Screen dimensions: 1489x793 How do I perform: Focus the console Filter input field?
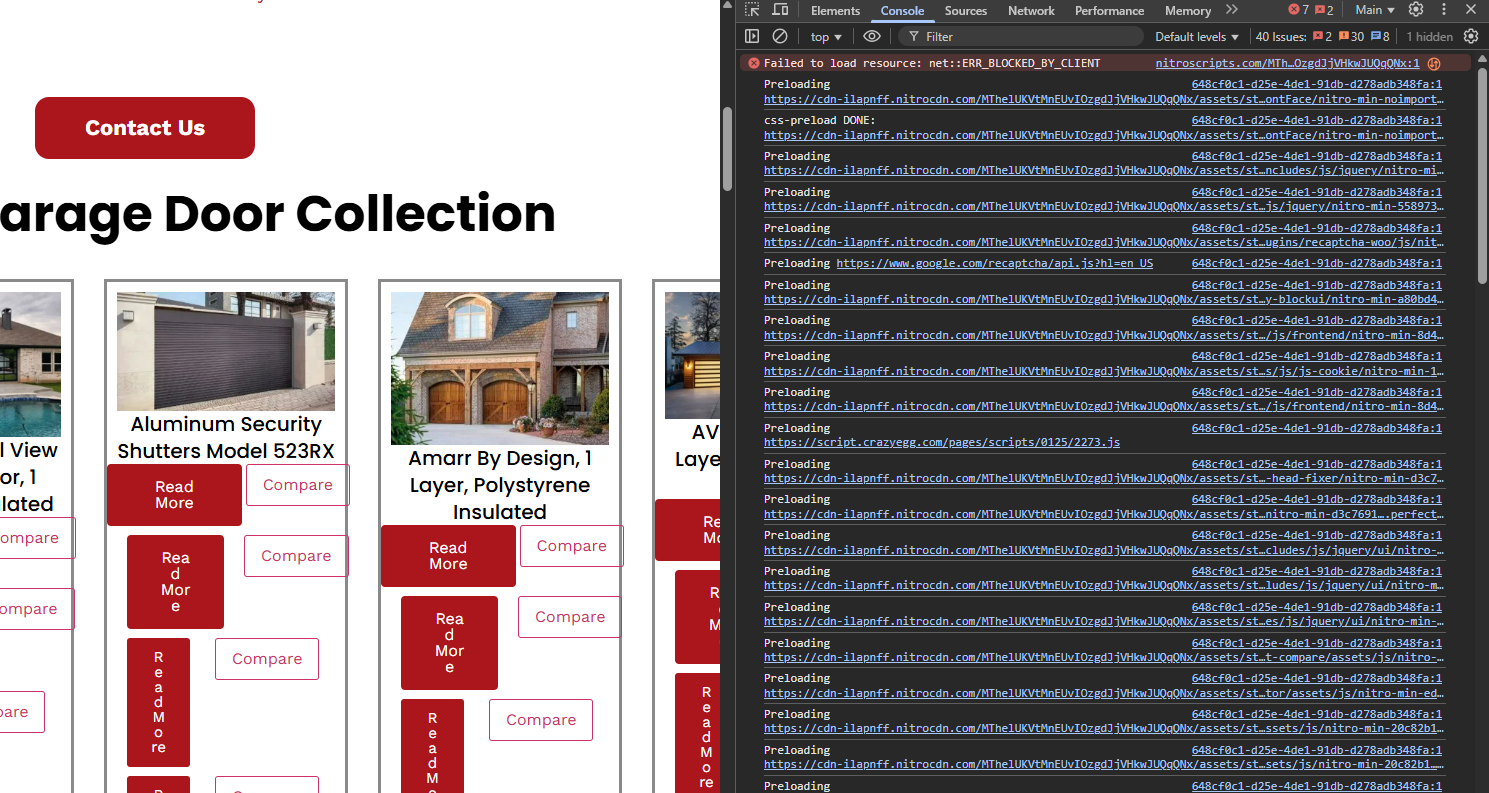tap(1020, 36)
